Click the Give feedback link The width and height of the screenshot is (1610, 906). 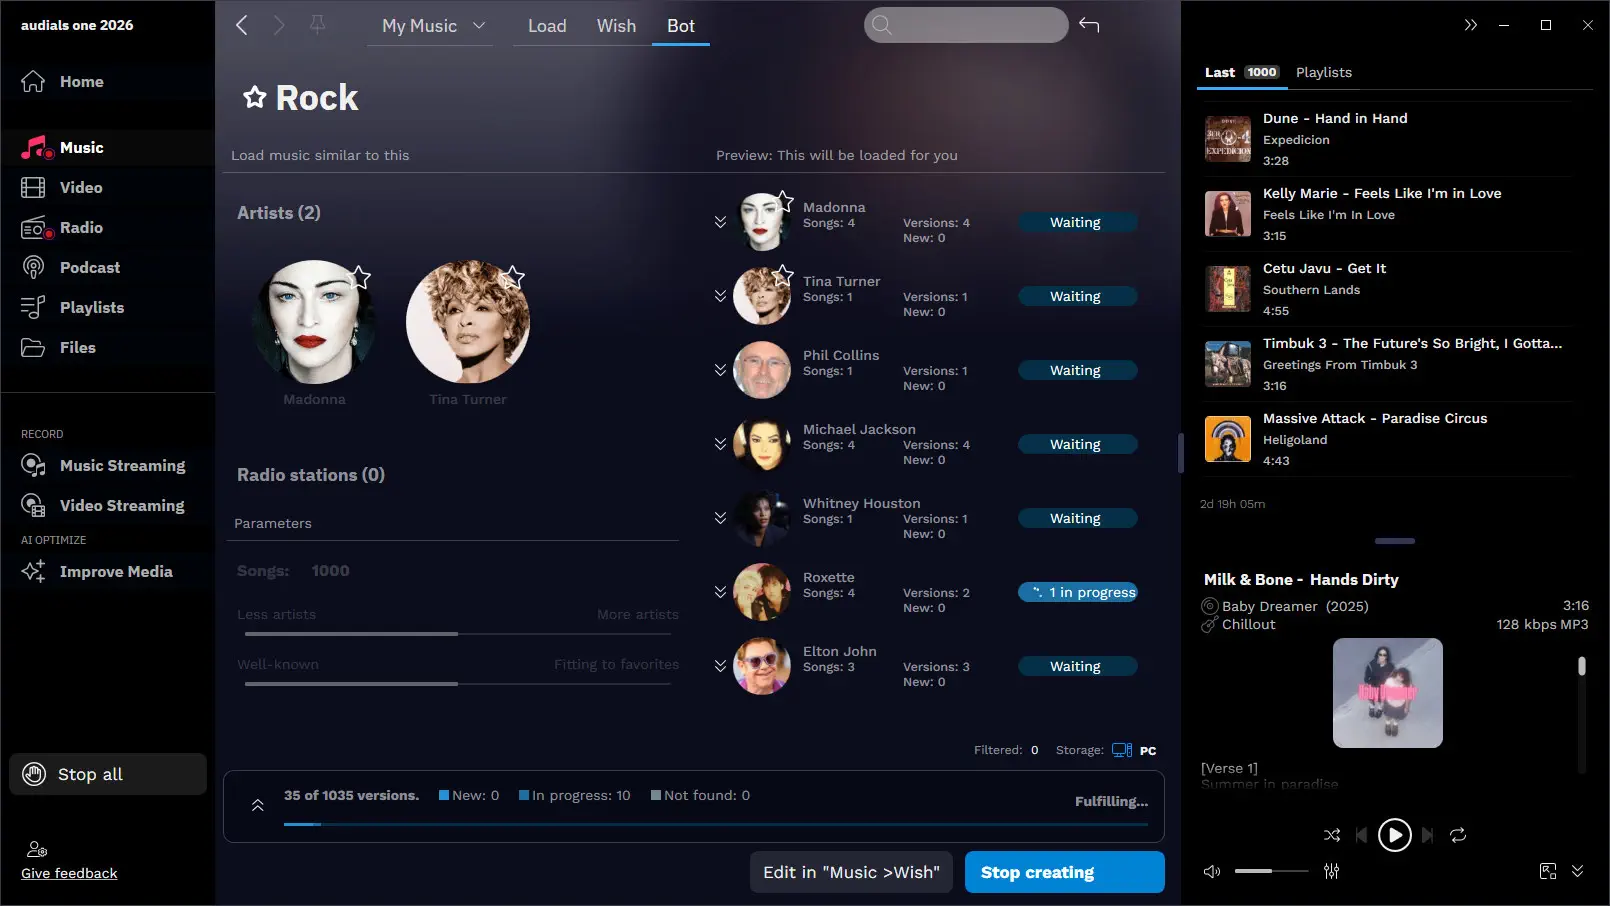tap(69, 873)
